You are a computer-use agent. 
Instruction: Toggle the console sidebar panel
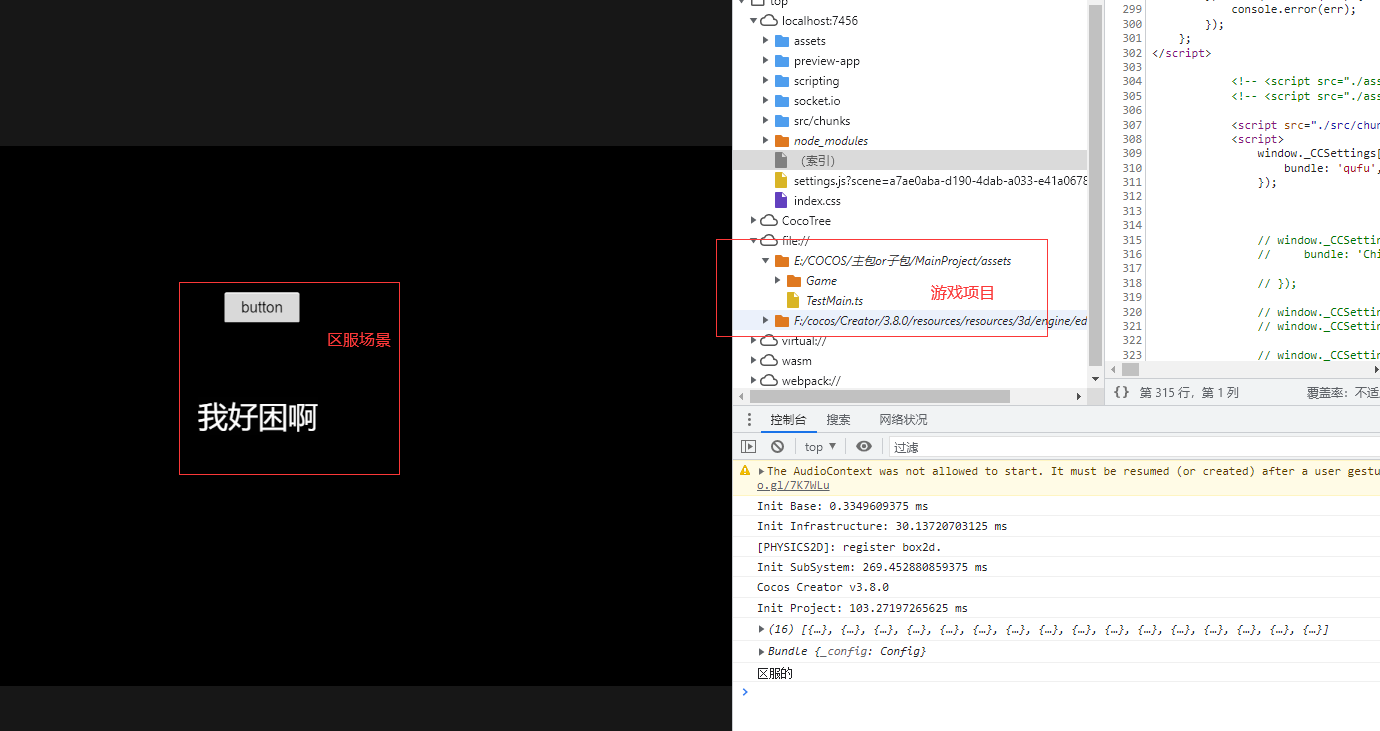coord(748,447)
